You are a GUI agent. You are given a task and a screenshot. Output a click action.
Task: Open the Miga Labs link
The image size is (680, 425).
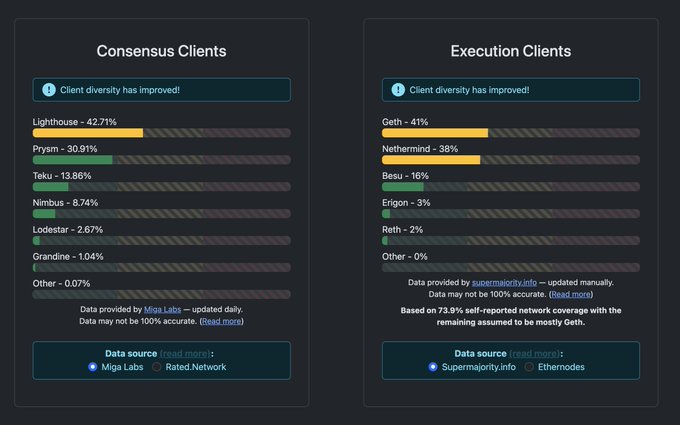pos(163,309)
